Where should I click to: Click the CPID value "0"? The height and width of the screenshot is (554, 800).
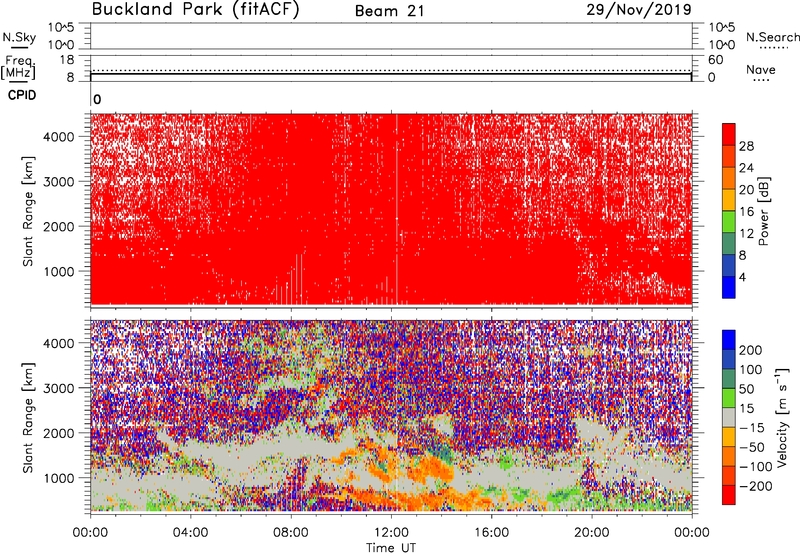coord(97,100)
